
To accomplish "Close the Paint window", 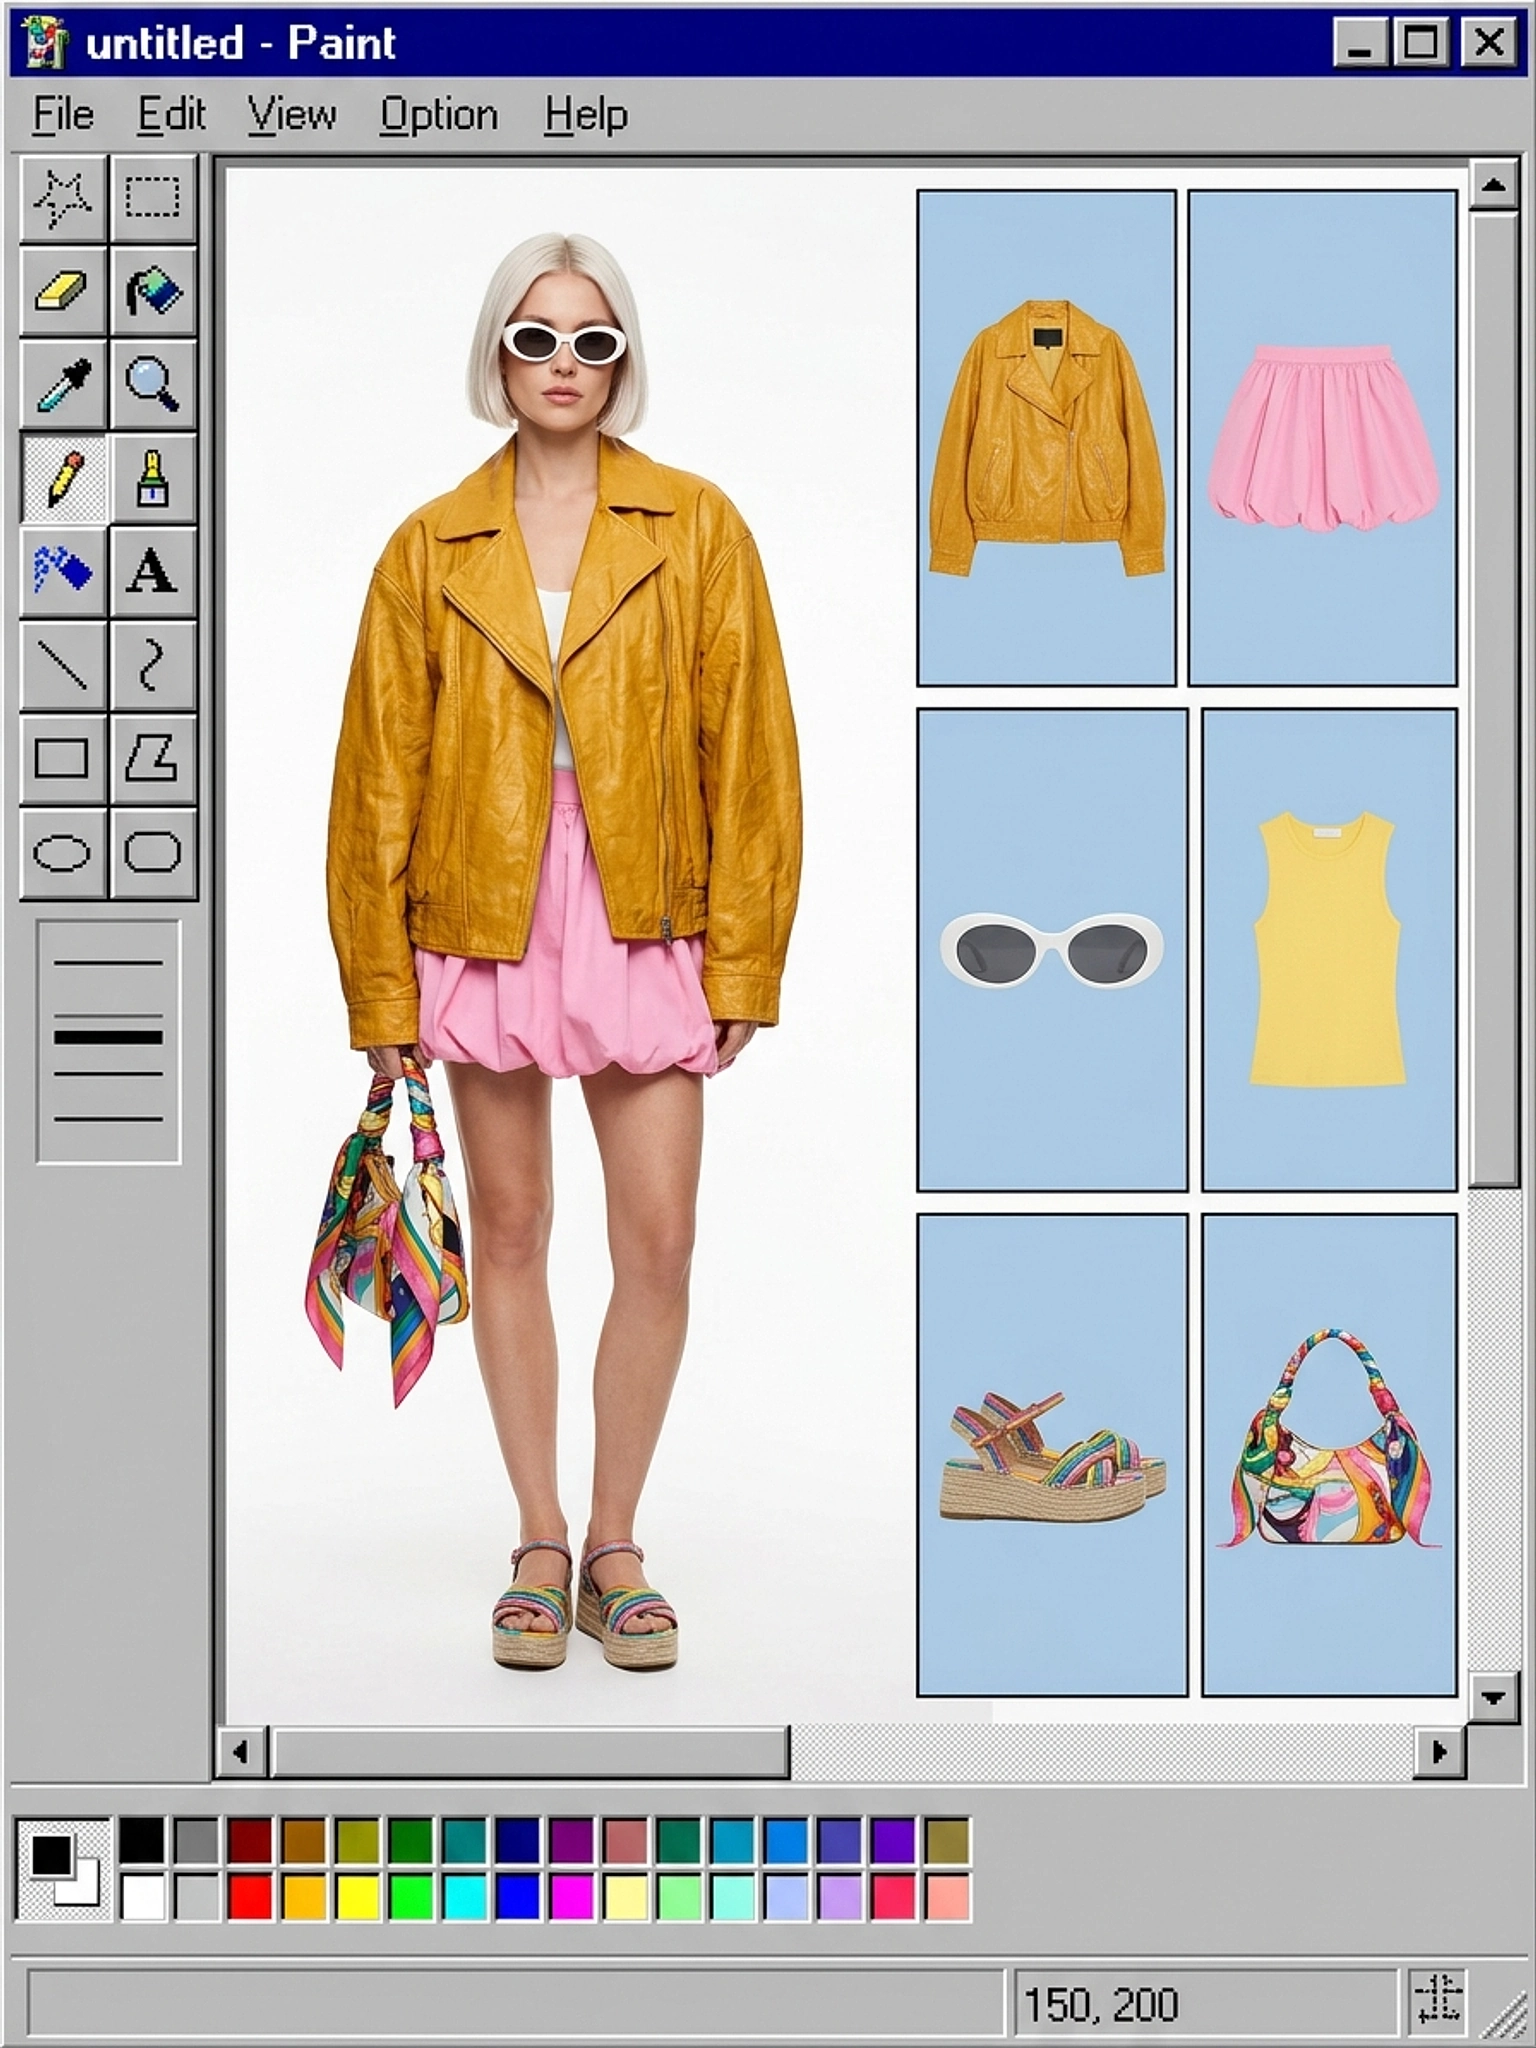I will tap(1488, 43).
